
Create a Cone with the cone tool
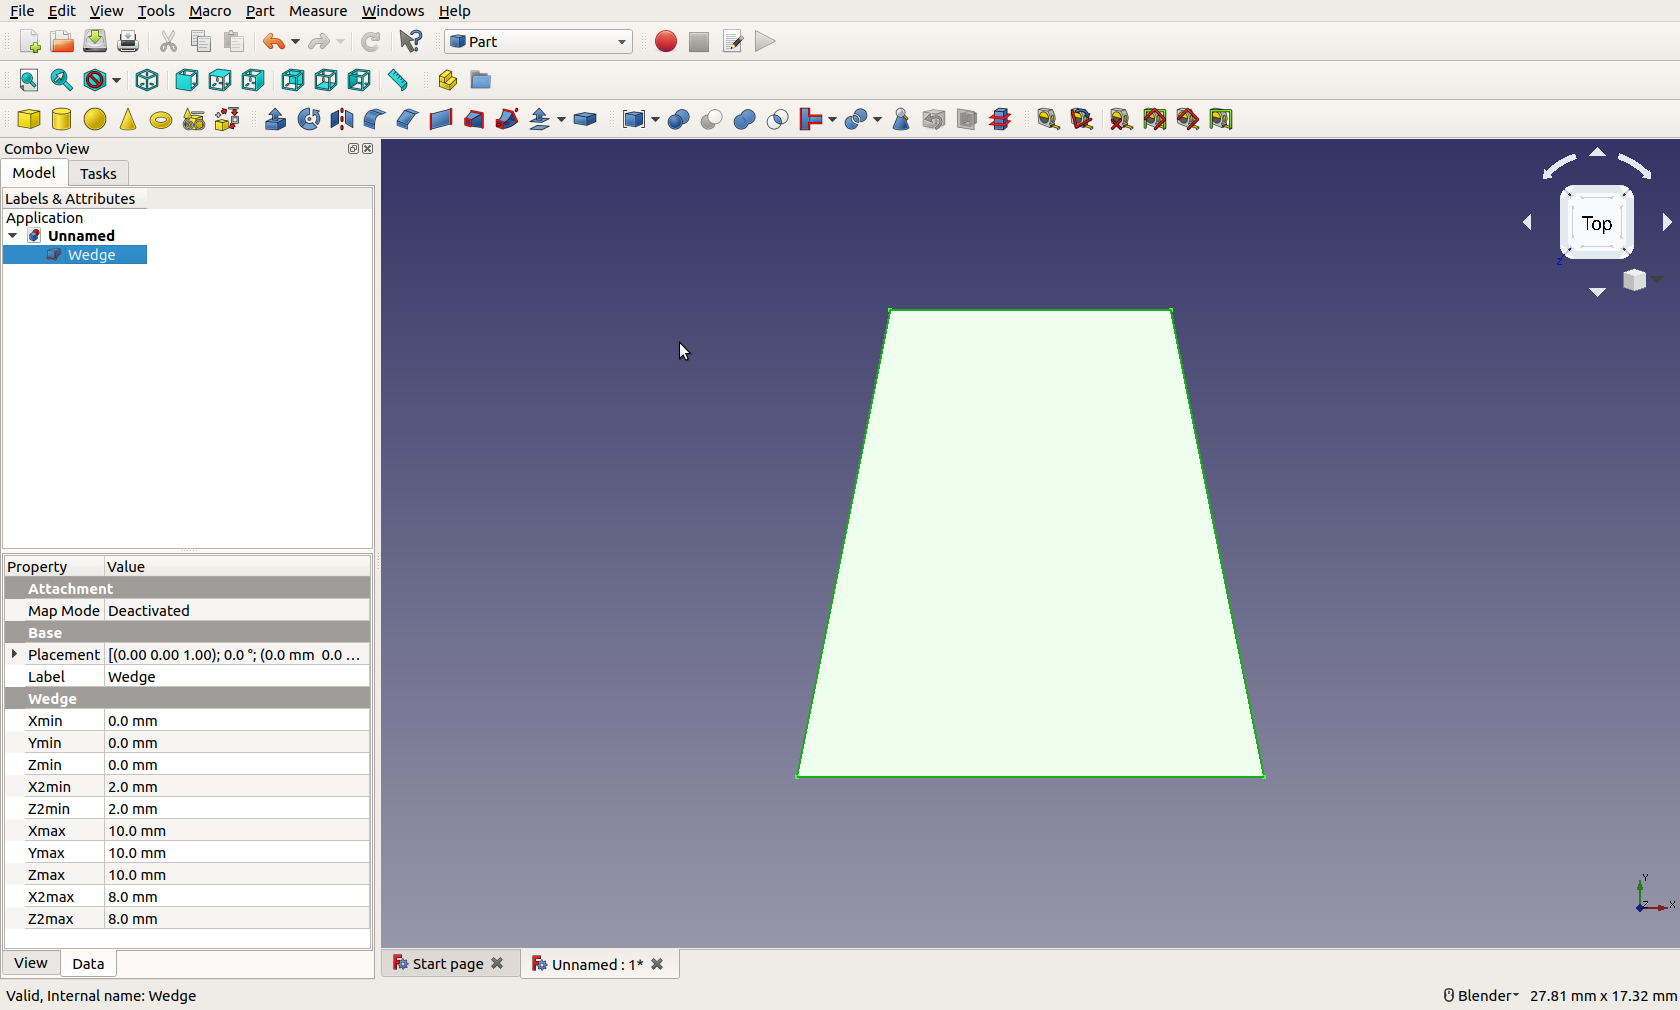point(128,119)
